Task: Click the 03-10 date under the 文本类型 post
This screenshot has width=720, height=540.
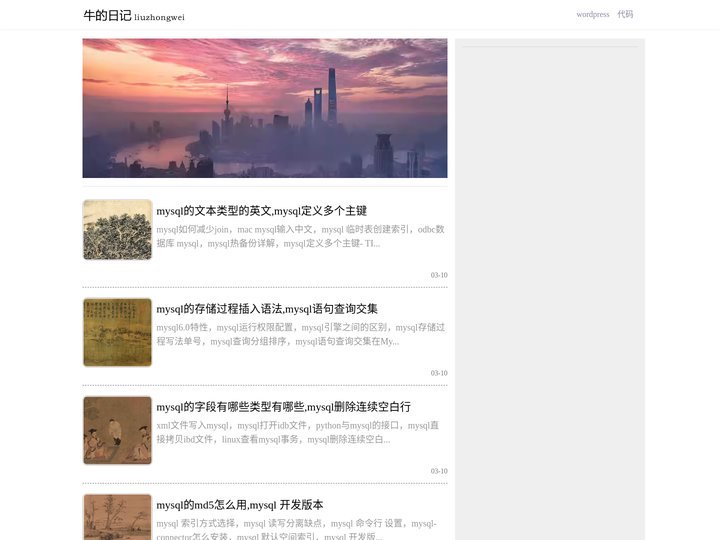Action: click(x=439, y=275)
